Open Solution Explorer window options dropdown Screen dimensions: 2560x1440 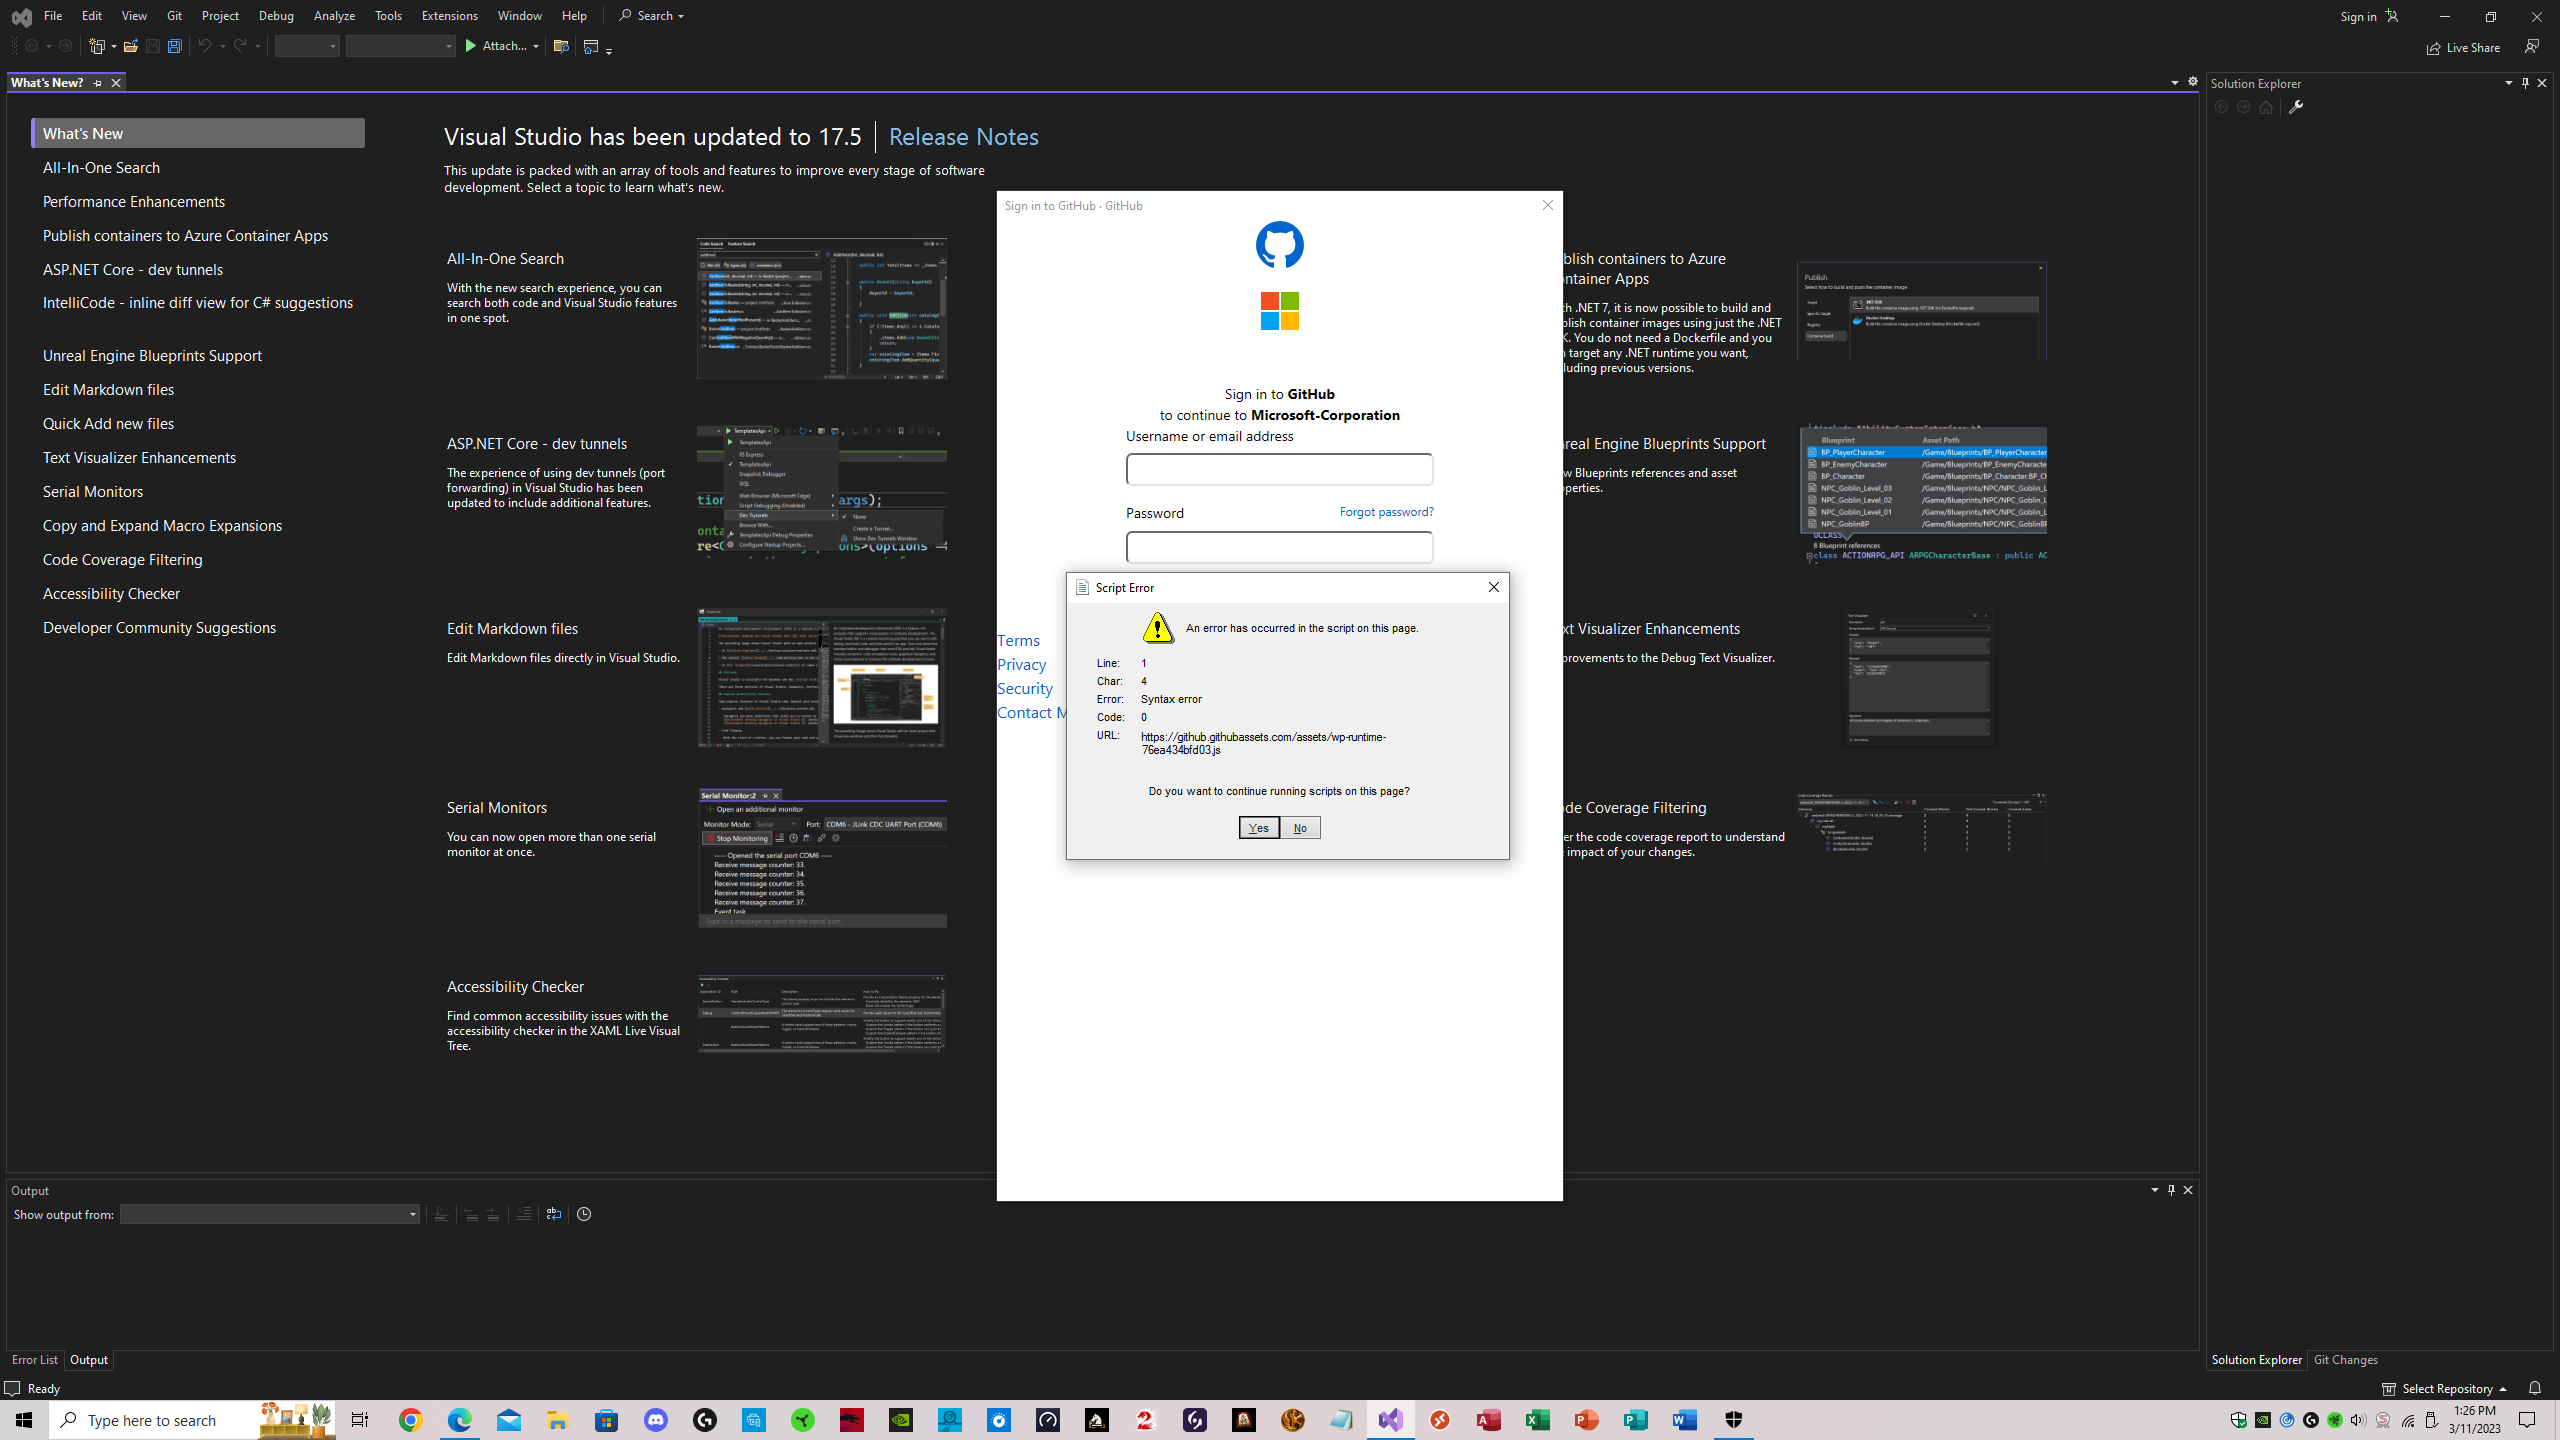(2509, 83)
